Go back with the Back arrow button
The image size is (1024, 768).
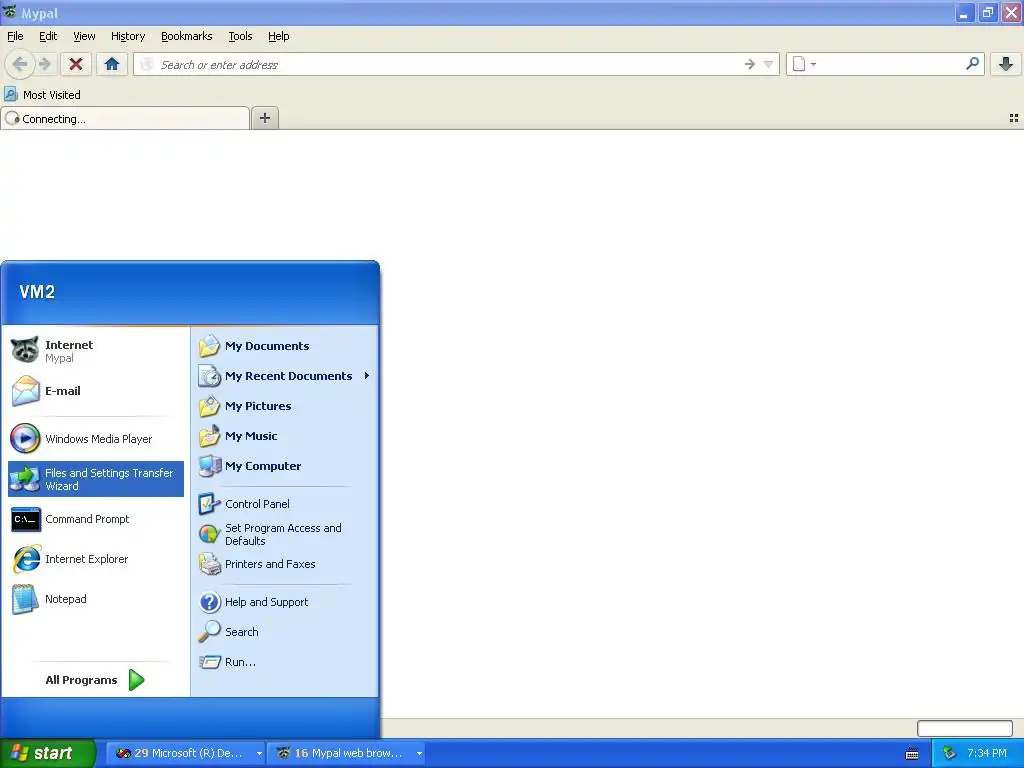pyautogui.click(x=20, y=64)
